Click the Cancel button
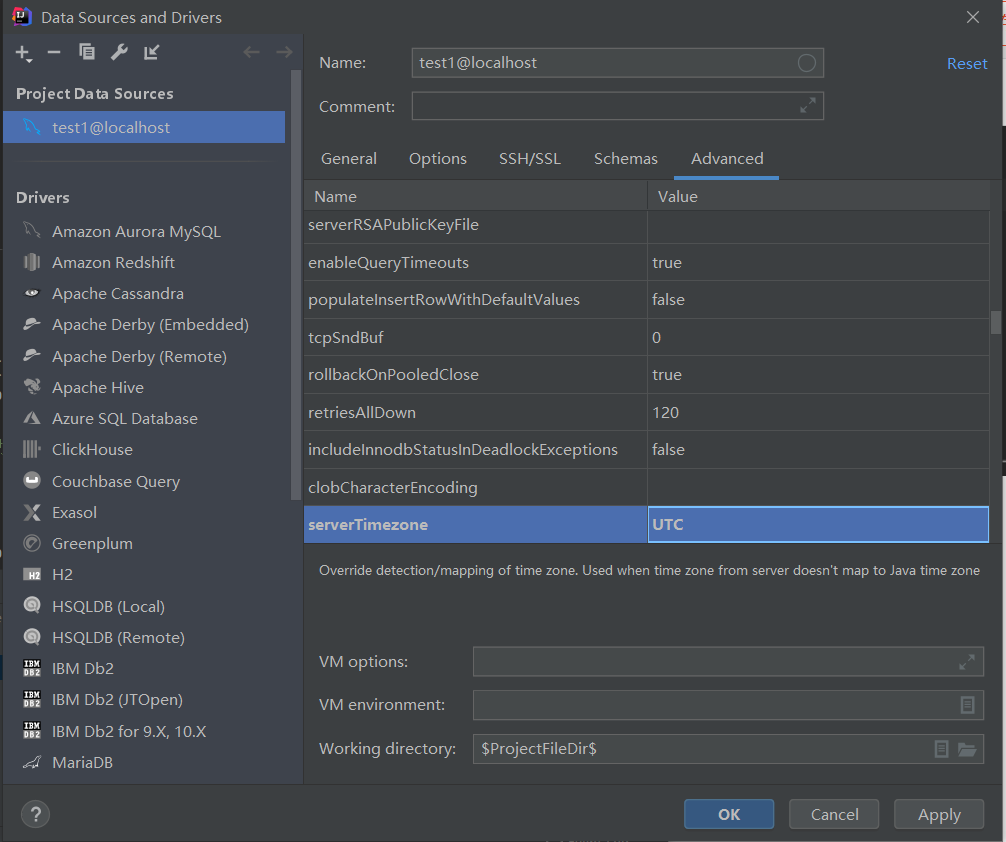 834,814
